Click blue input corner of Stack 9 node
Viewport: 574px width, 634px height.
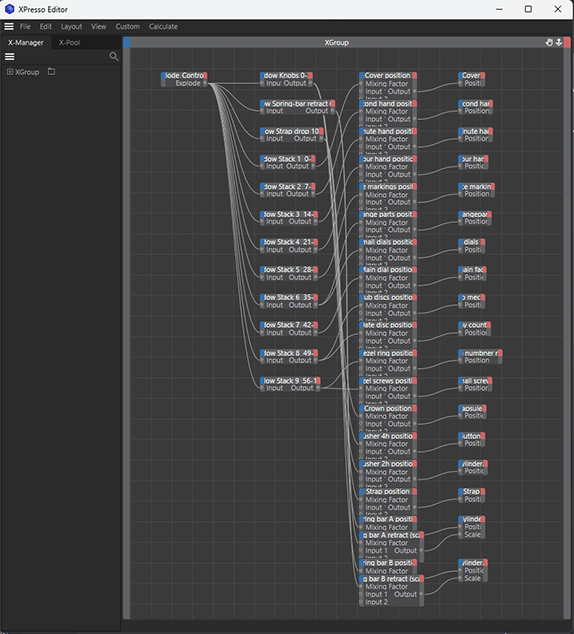click(262, 381)
